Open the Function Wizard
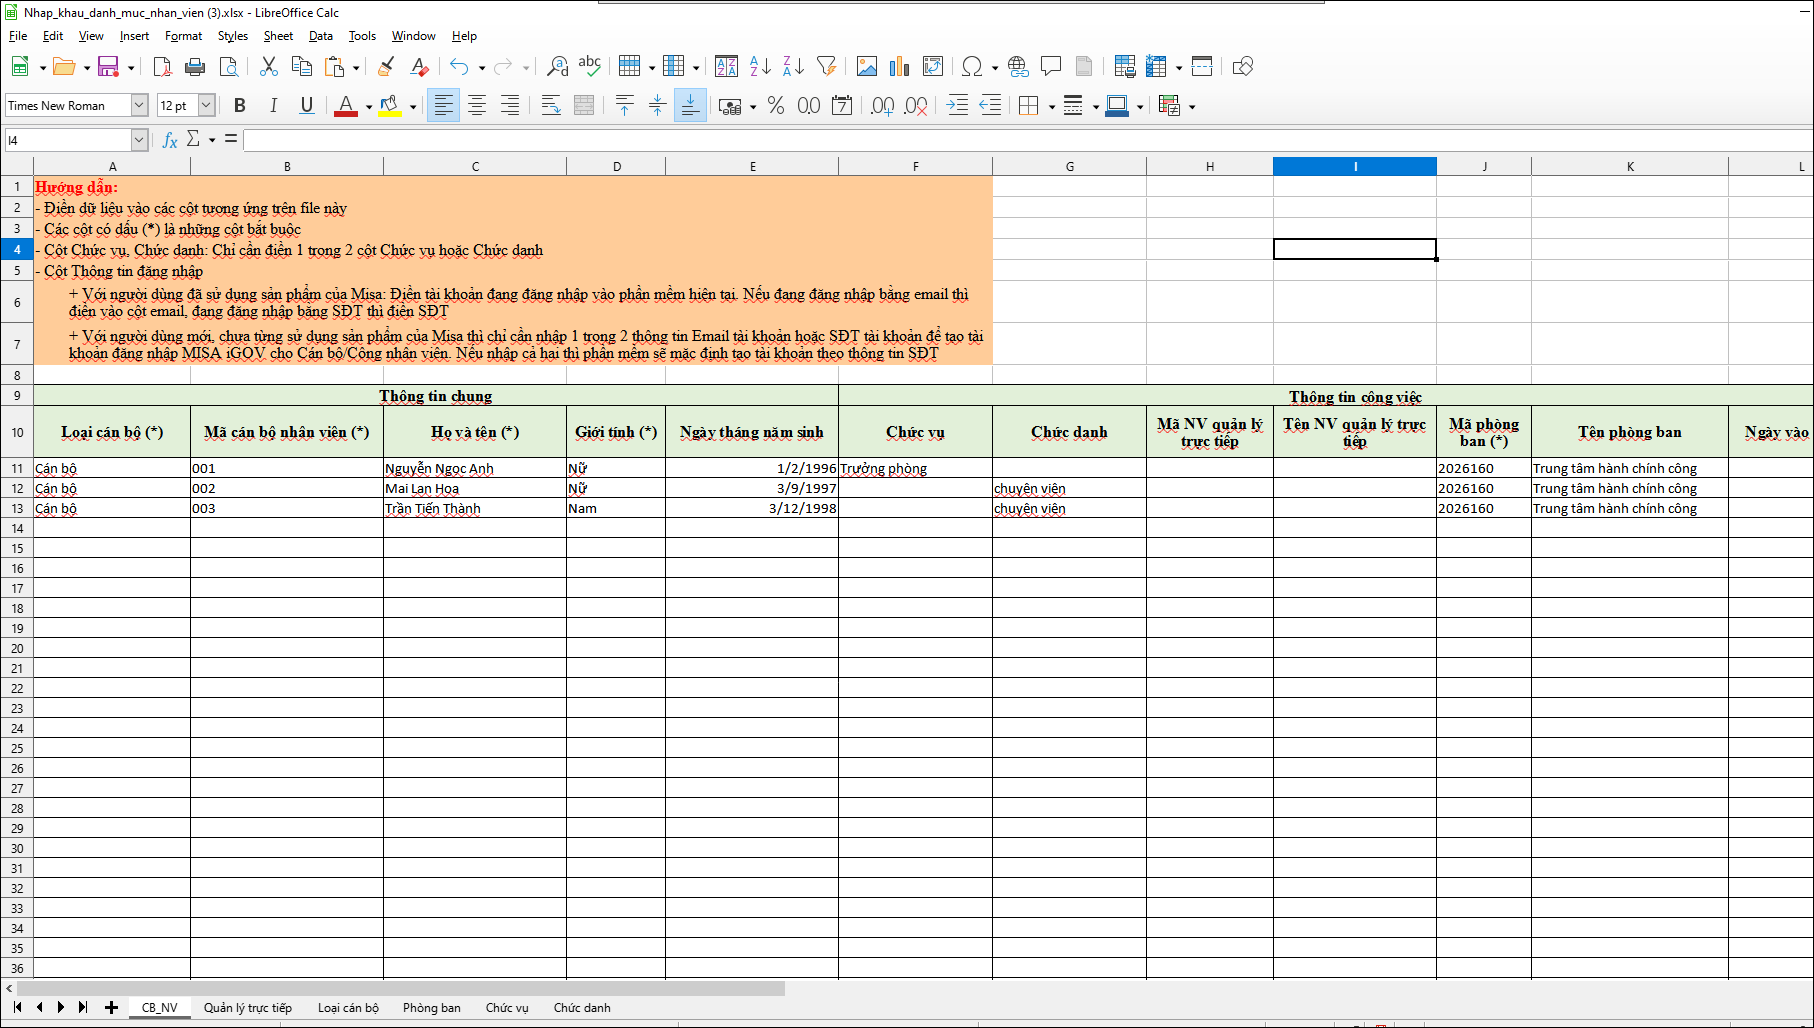The image size is (1814, 1028). pos(170,140)
